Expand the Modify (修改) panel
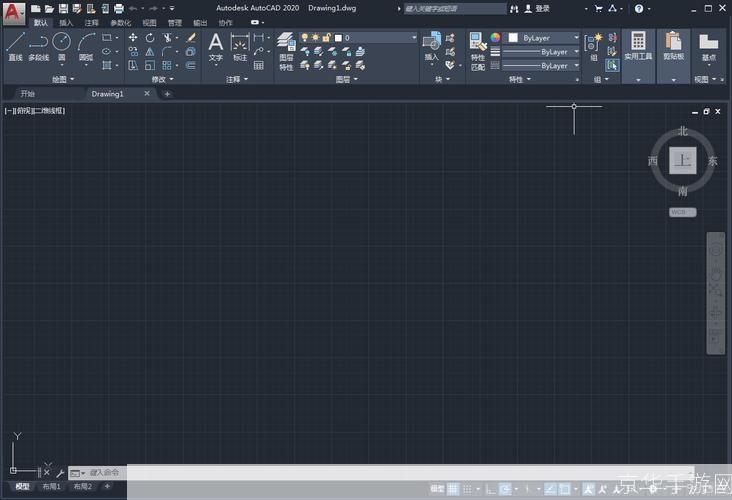The width and height of the screenshot is (732, 500). pyautogui.click(x=162, y=79)
